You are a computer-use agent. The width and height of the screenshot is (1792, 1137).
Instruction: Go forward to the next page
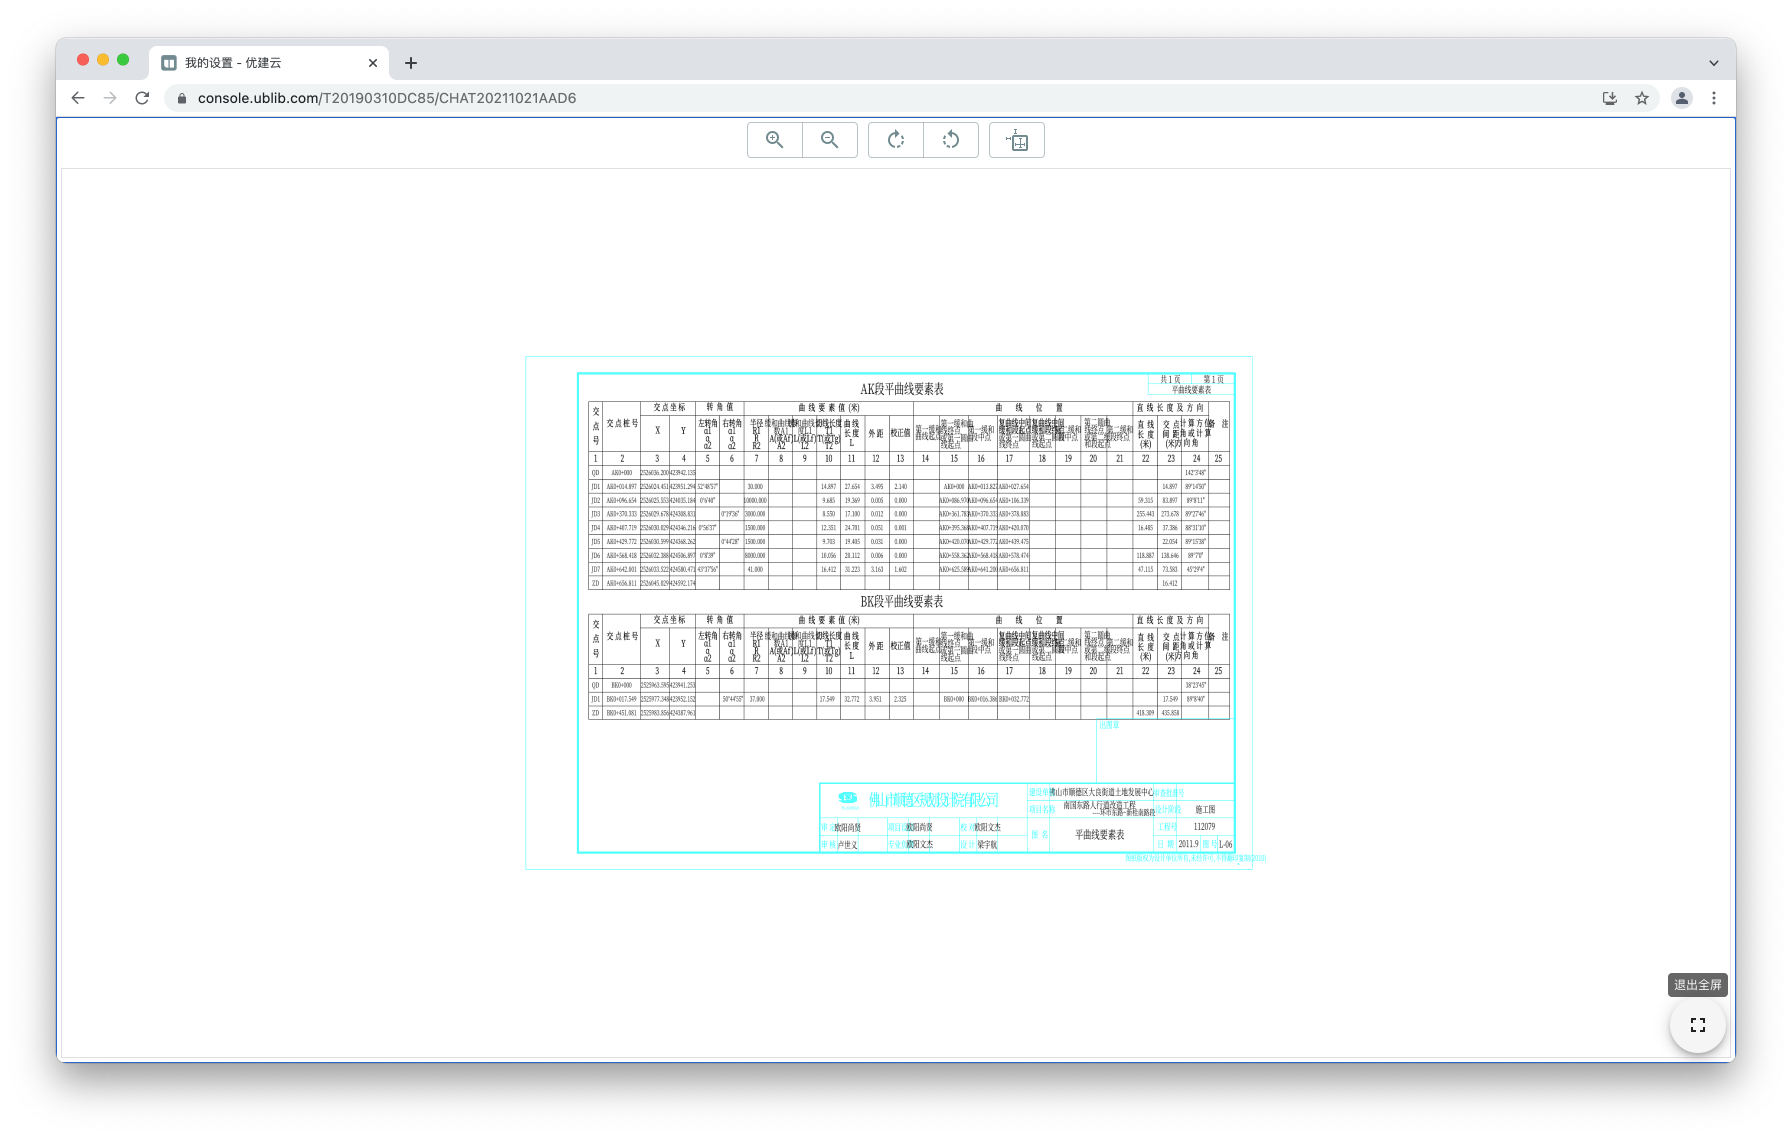(110, 98)
